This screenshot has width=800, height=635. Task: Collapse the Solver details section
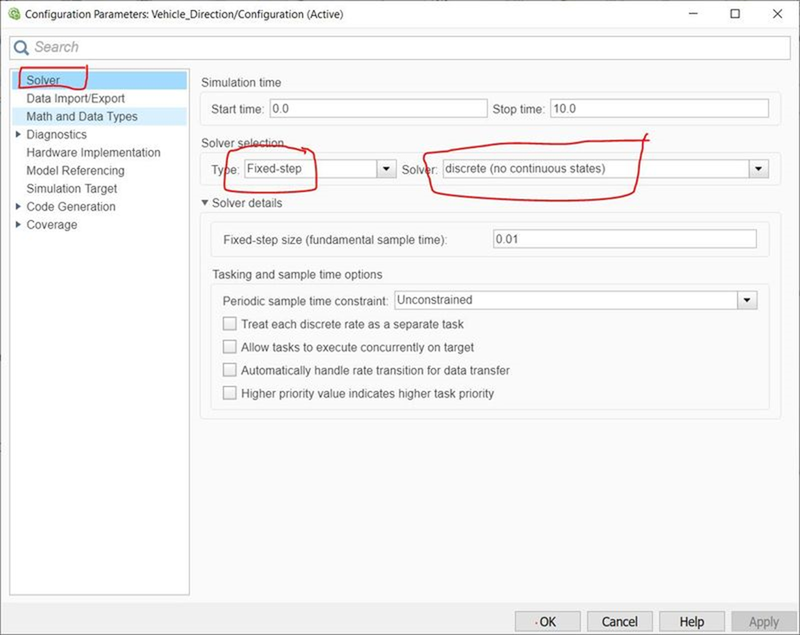tap(205, 203)
